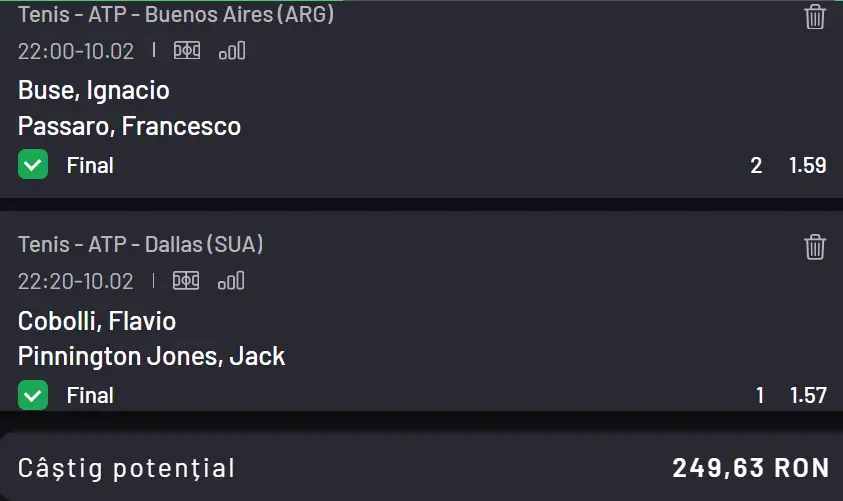This screenshot has height=501, width=843.
Task: Uncheck the Buse–Passaro Final selection
Action: pyautogui.click(x=33, y=165)
